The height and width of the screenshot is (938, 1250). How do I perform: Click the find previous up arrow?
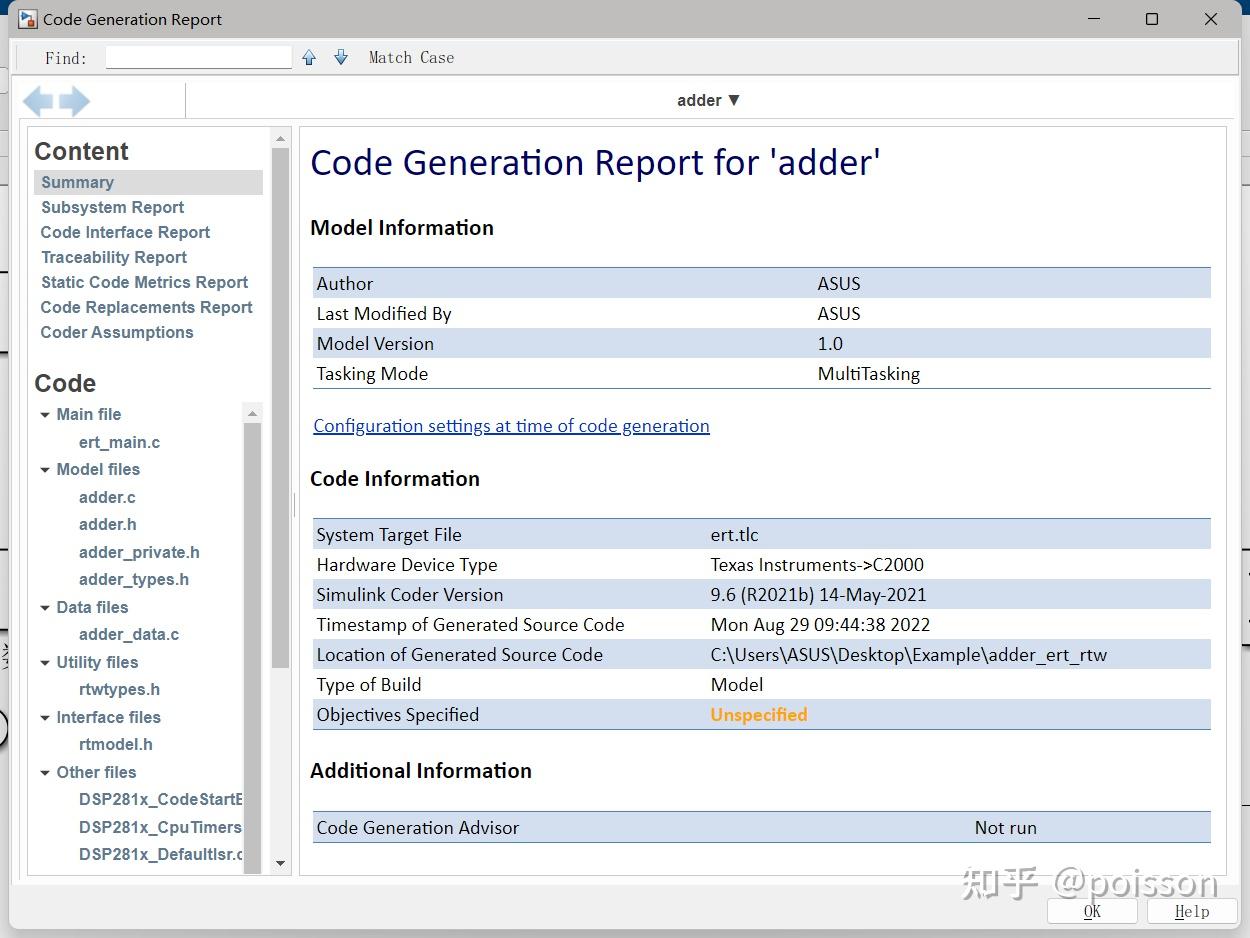309,58
